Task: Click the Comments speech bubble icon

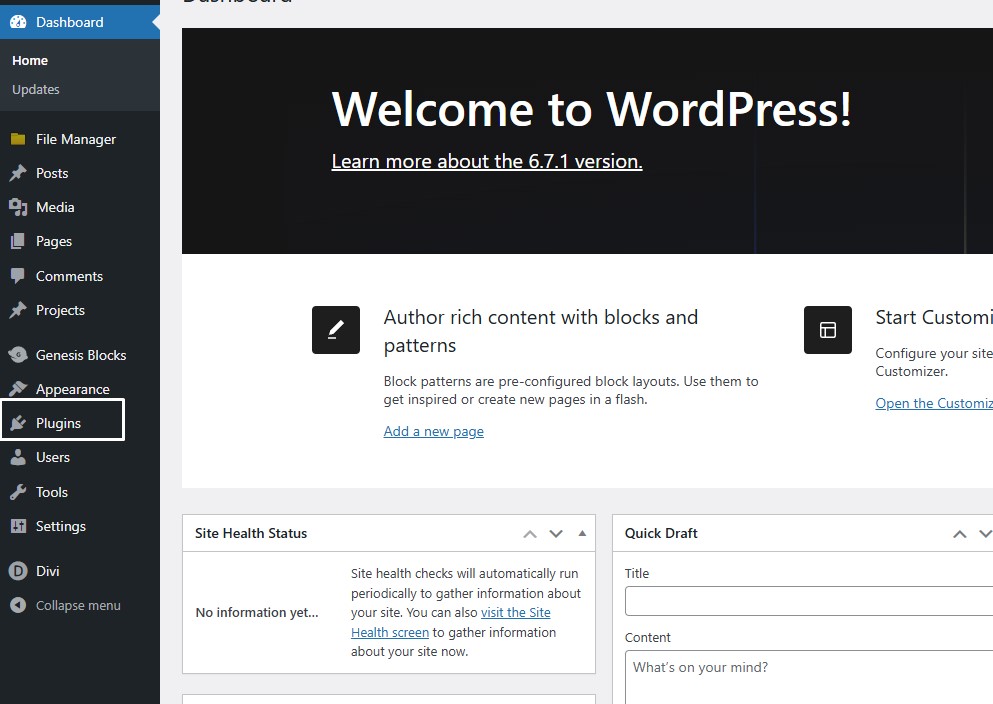Action: click(x=18, y=276)
